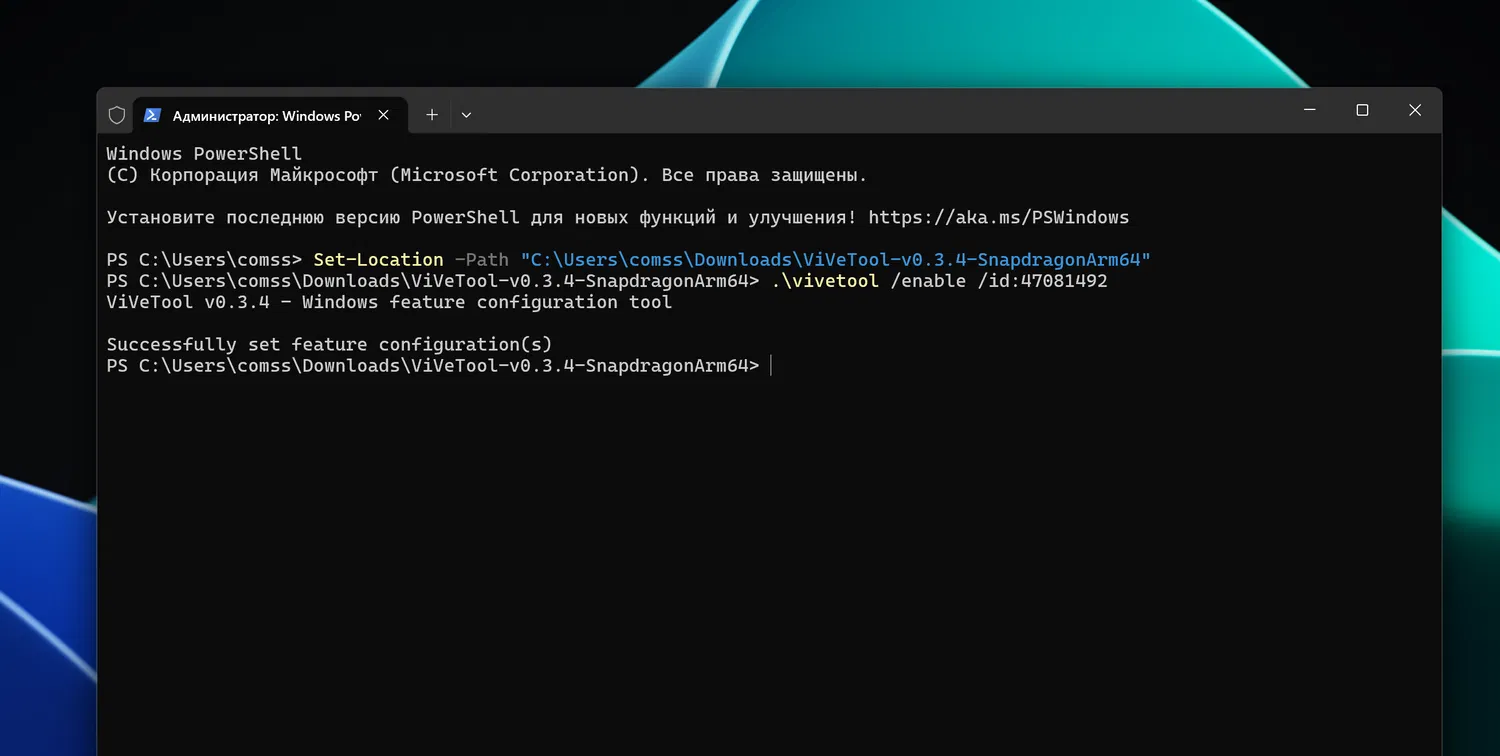Click the .\vivetool command text
This screenshot has height=756, width=1500.
tap(824, 281)
